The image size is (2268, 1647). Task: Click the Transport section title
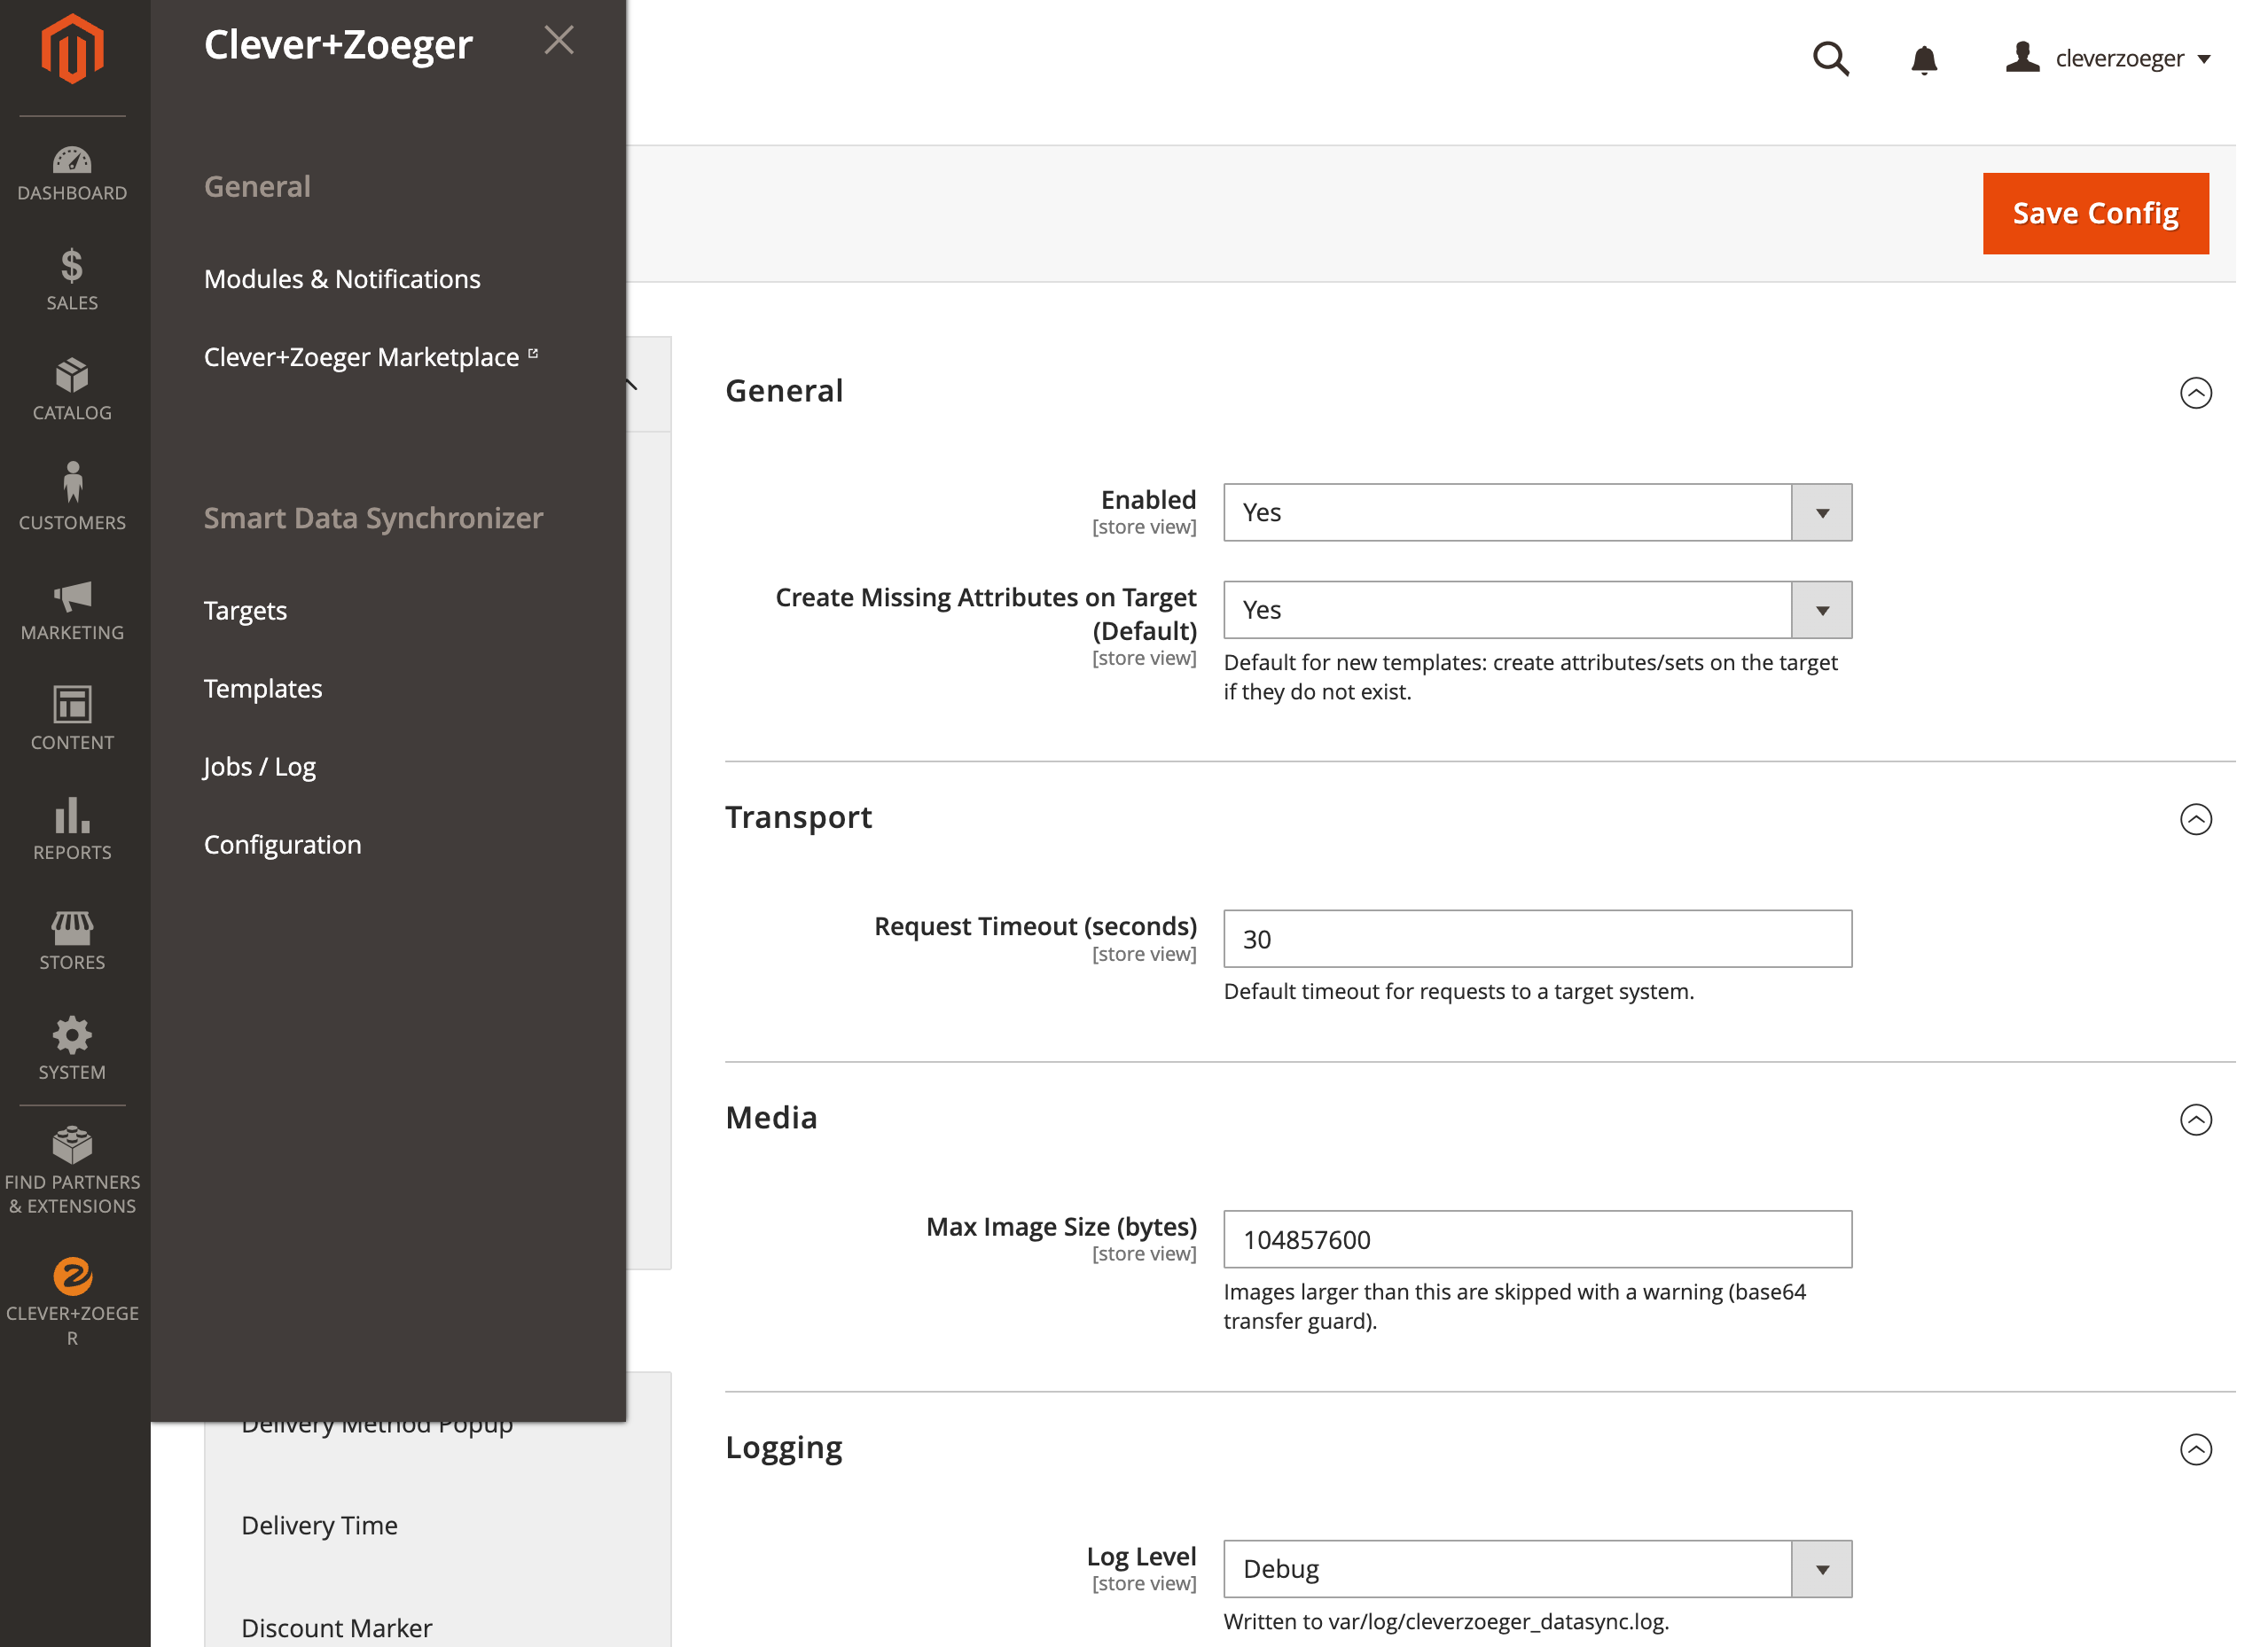pyautogui.click(x=798, y=817)
